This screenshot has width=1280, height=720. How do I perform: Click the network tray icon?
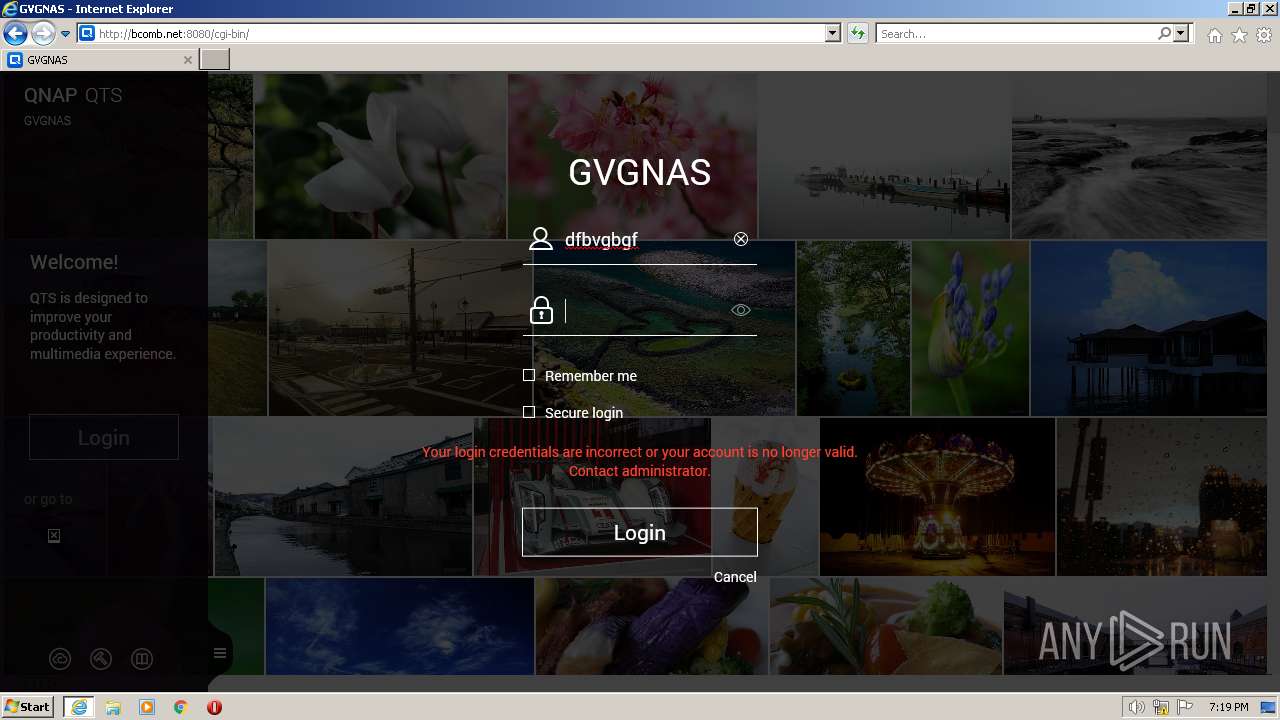click(1161, 707)
